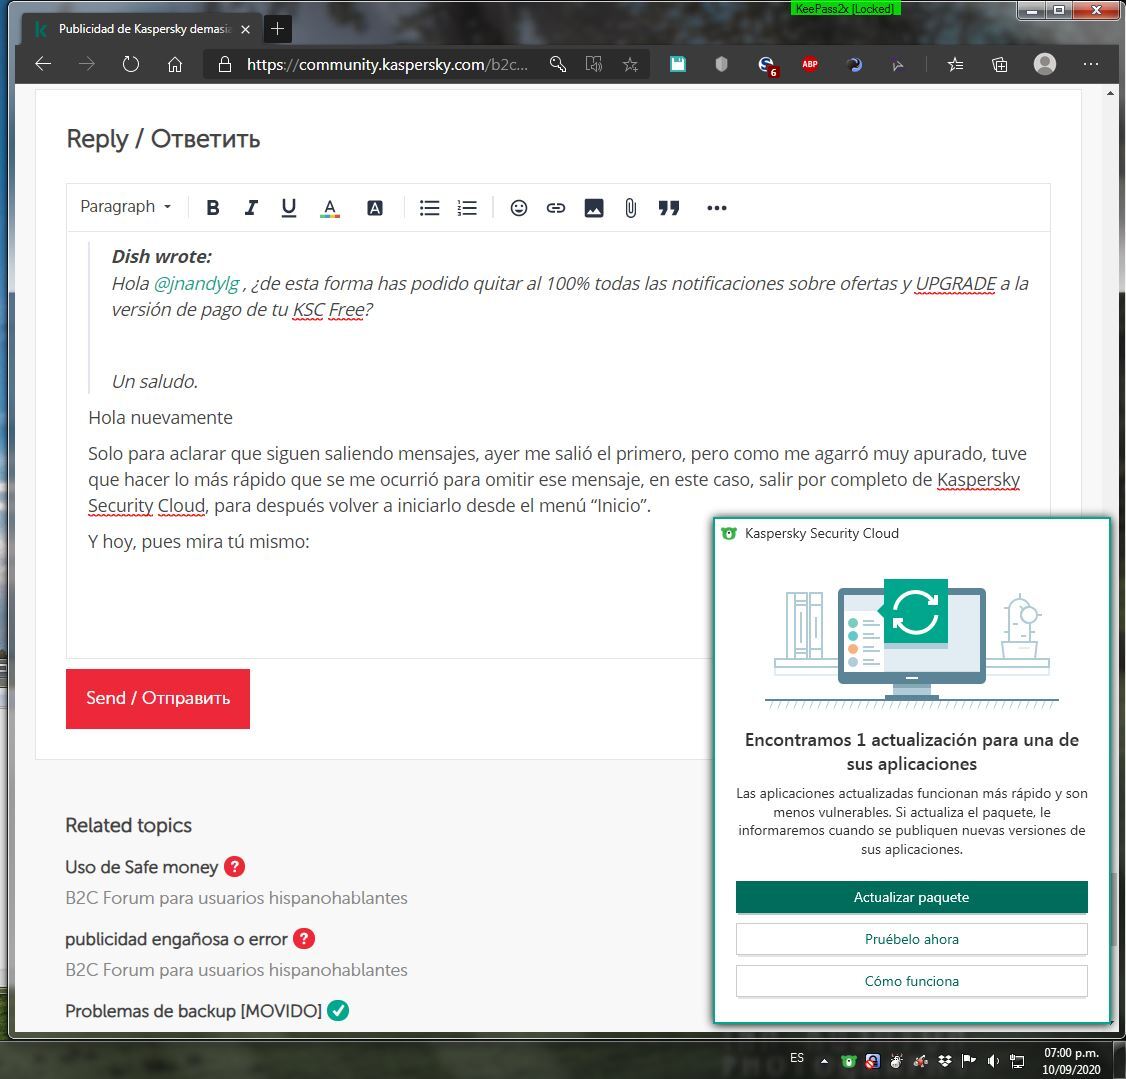Viewport: 1126px width, 1079px height.
Task: Reload the current page
Action: point(131,65)
